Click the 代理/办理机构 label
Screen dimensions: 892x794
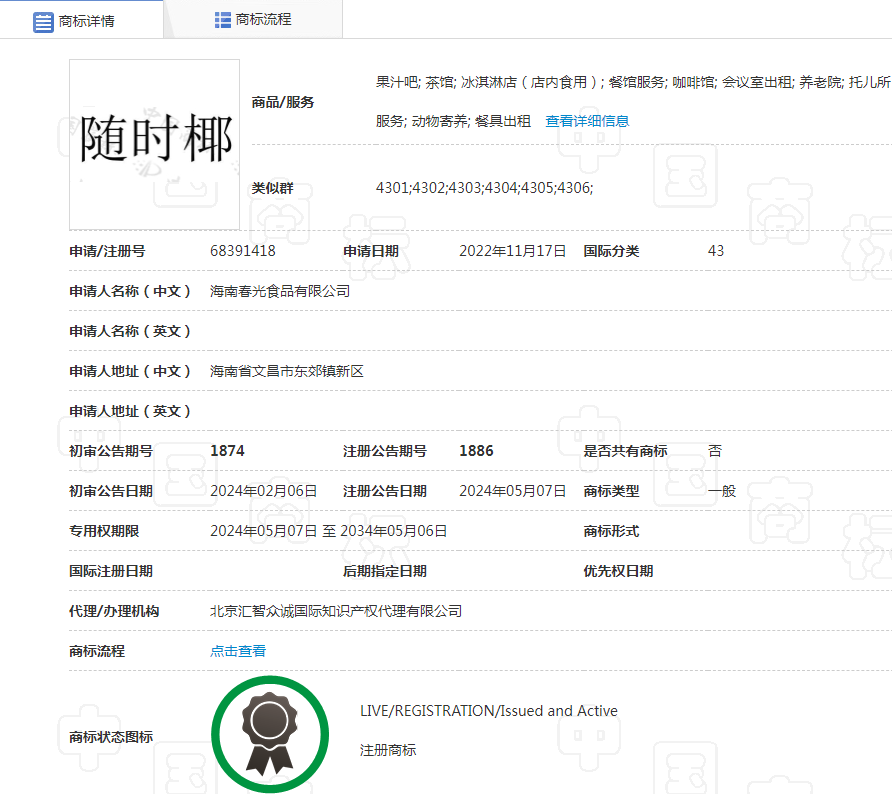click(x=114, y=611)
